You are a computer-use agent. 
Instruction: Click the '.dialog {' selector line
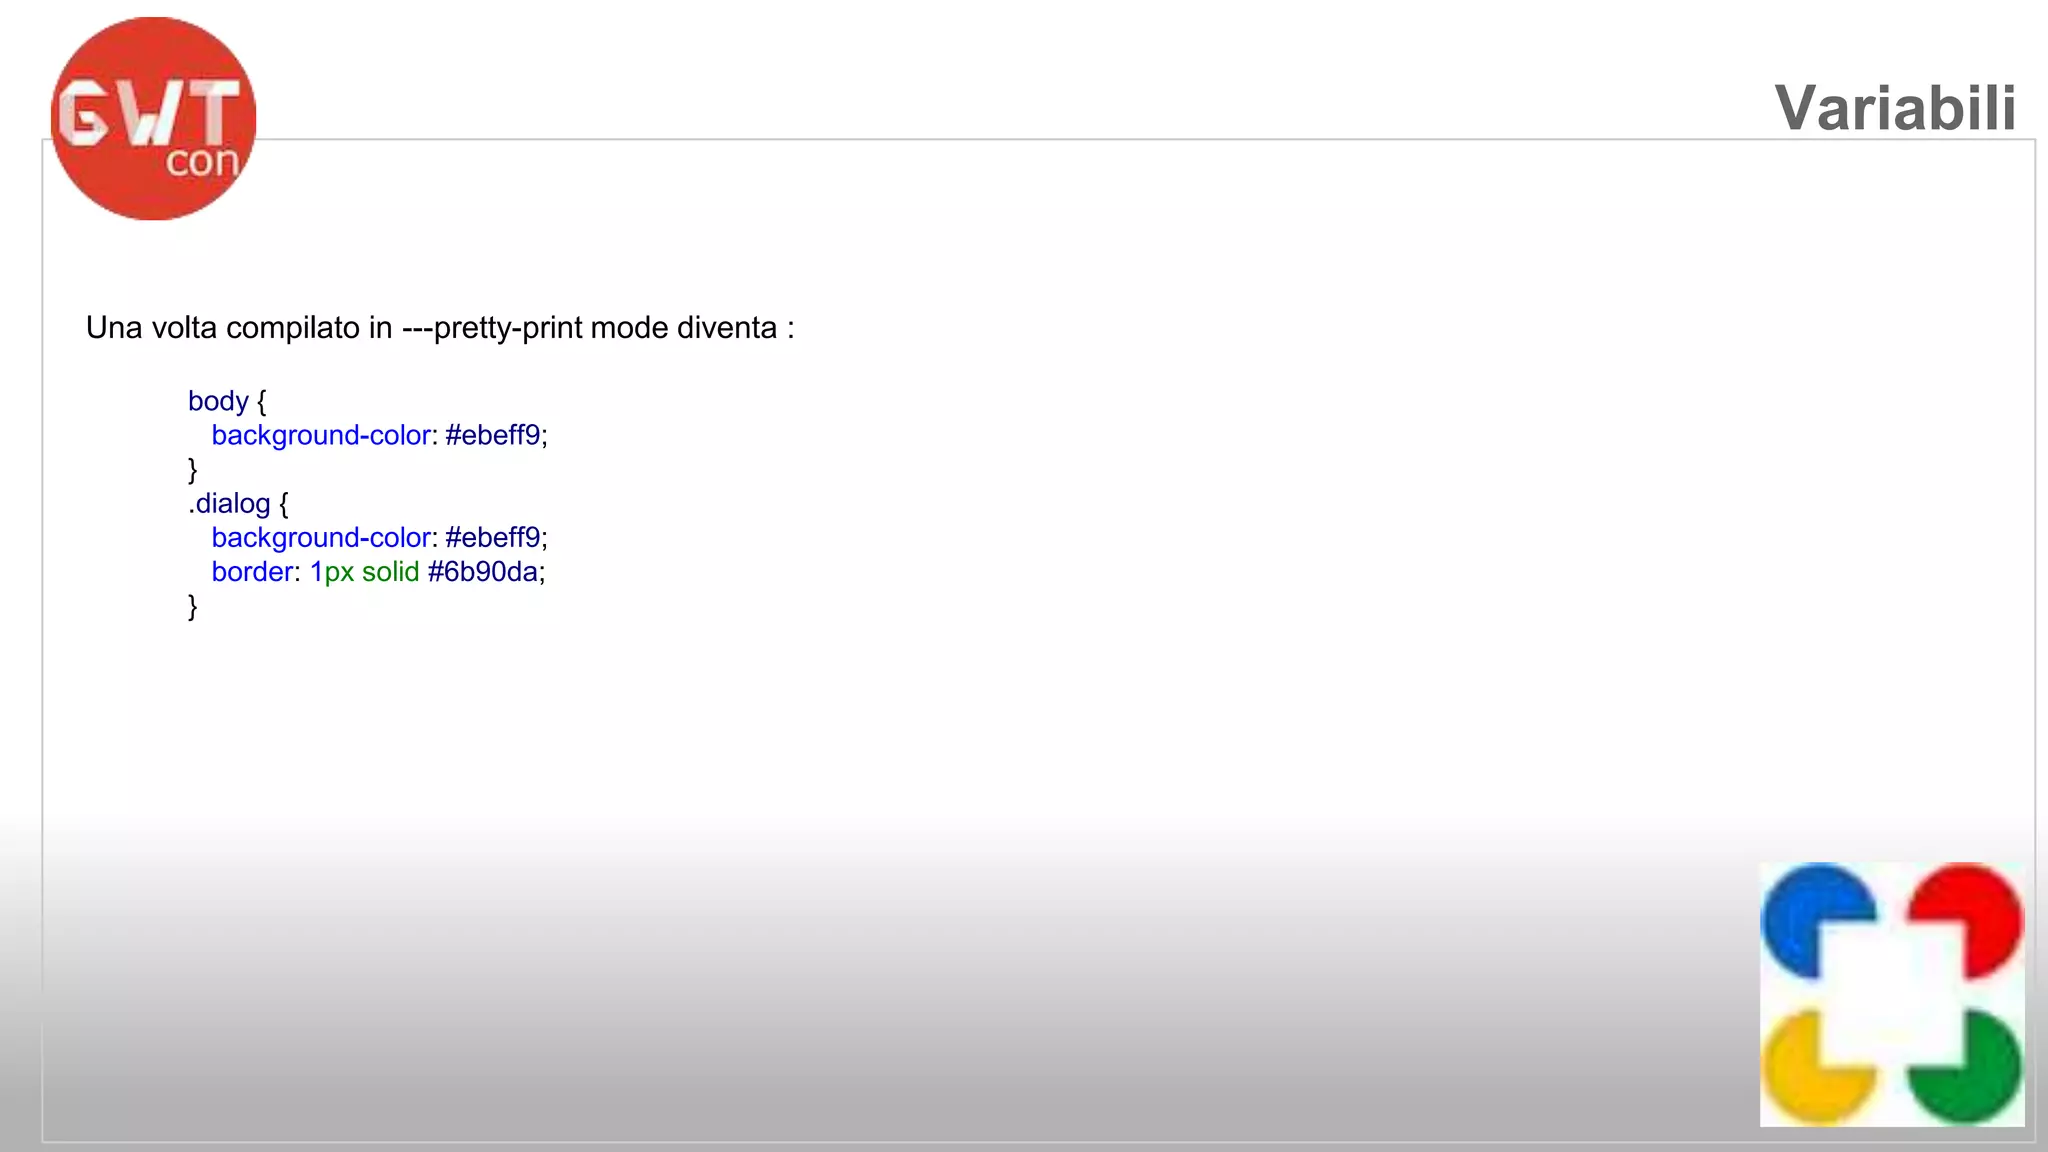238,504
